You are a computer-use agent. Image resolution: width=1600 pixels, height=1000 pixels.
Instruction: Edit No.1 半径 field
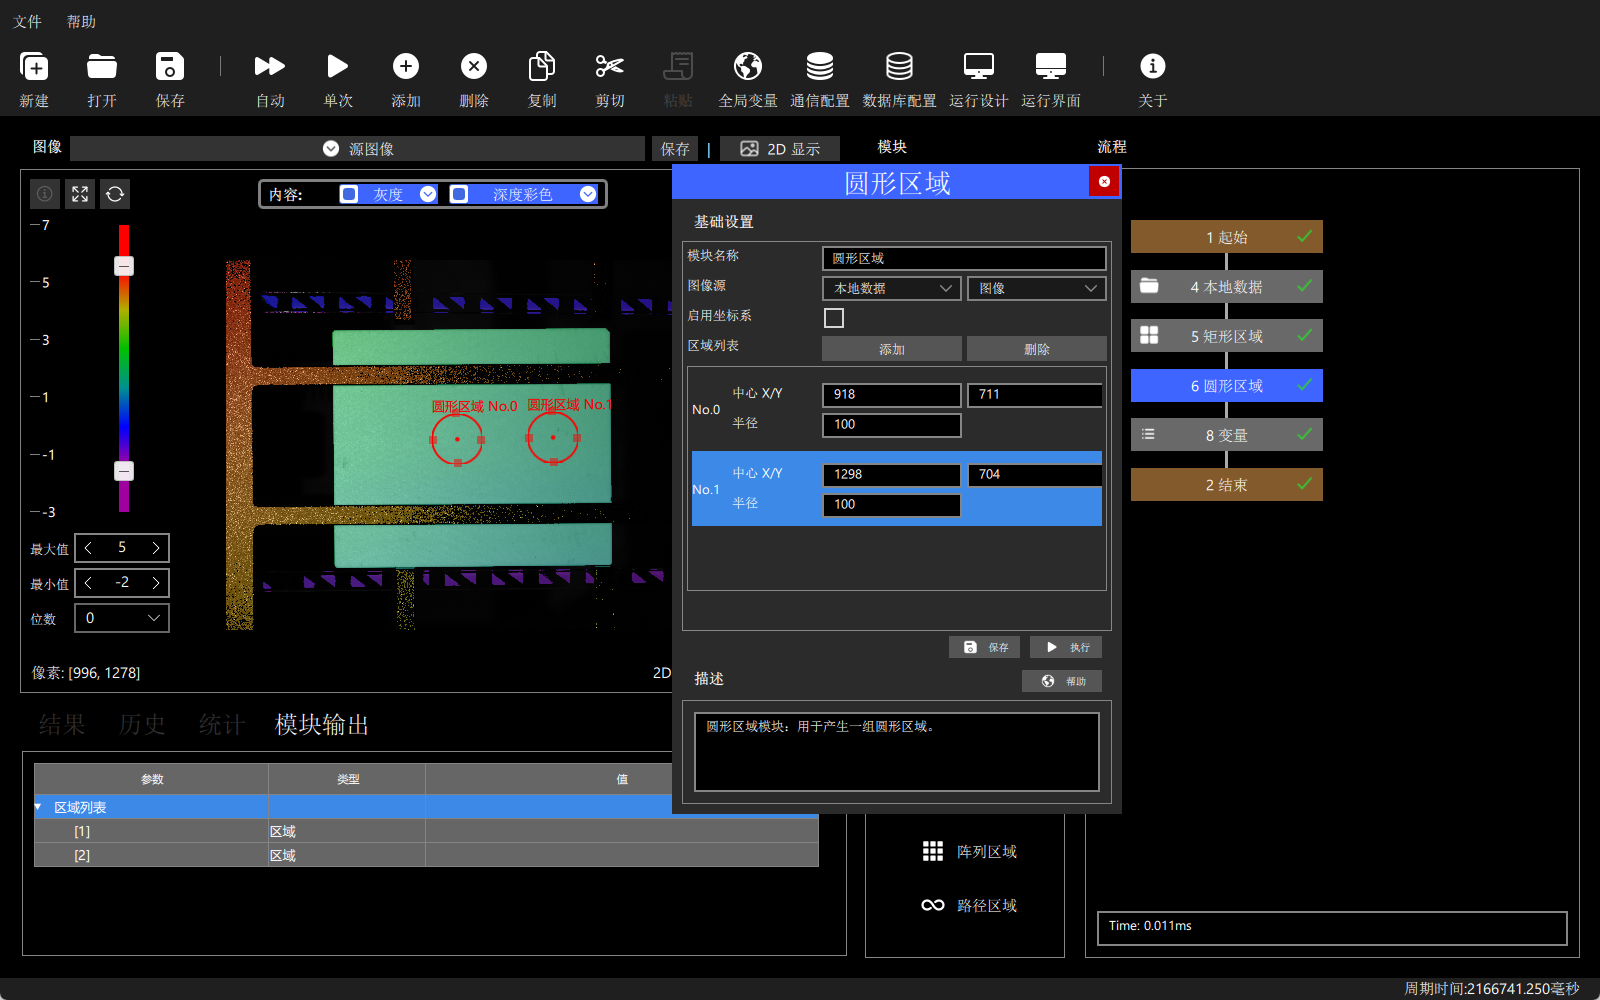coord(892,504)
